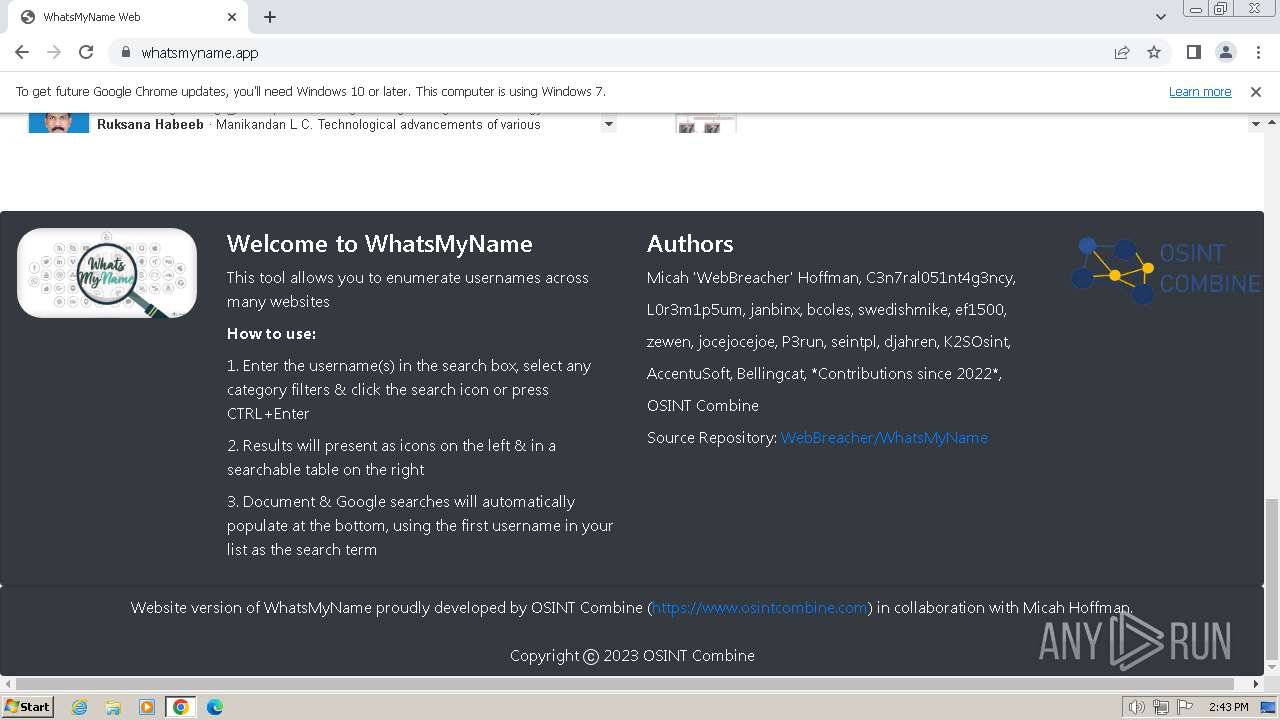This screenshot has height=720, width=1280.
Task: Reload the whatsmyname.app page
Action: 86,52
